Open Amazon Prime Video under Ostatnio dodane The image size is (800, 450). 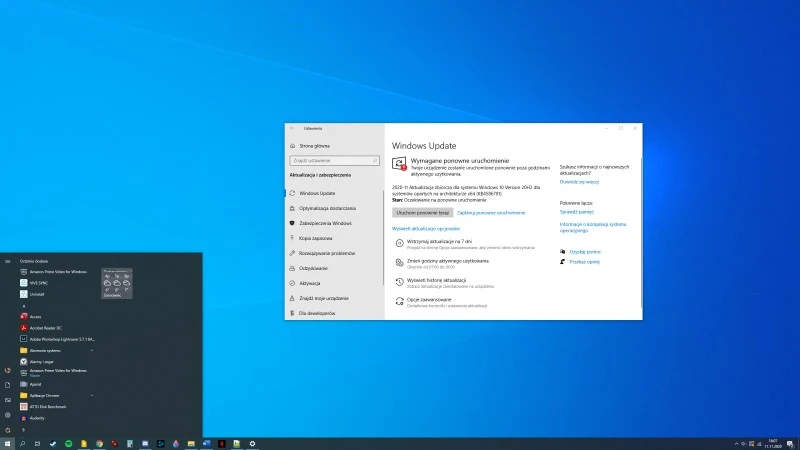(x=54, y=272)
